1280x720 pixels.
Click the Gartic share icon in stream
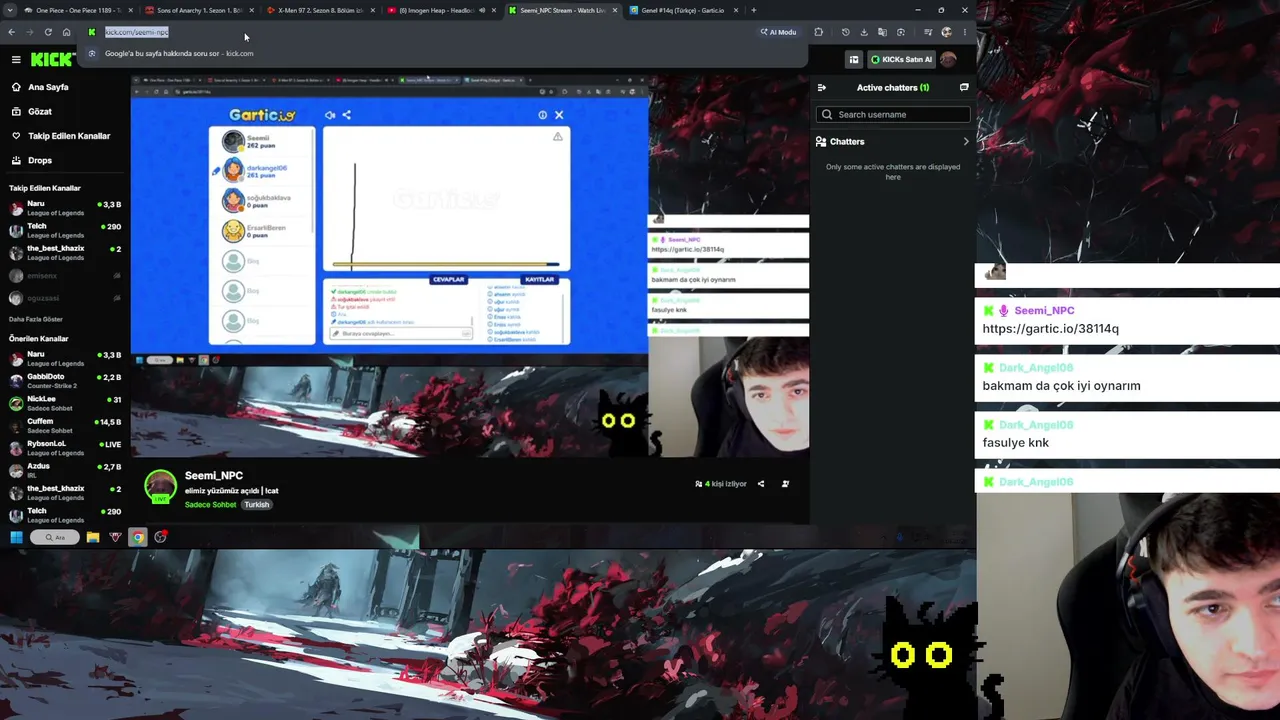347,115
